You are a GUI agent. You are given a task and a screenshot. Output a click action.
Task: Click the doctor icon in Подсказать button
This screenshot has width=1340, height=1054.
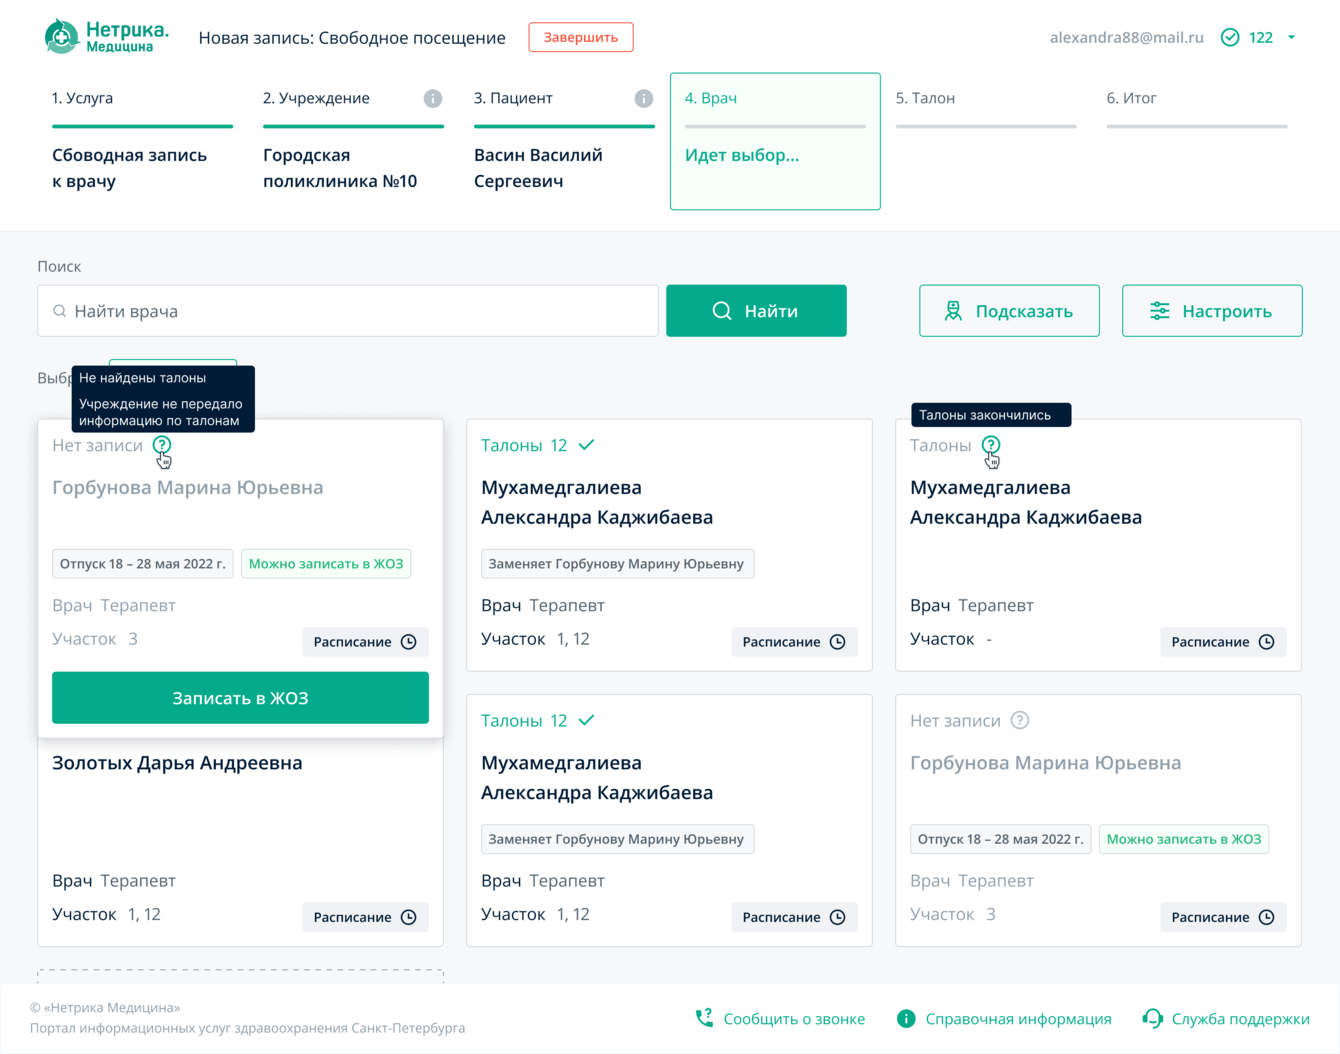click(x=953, y=311)
